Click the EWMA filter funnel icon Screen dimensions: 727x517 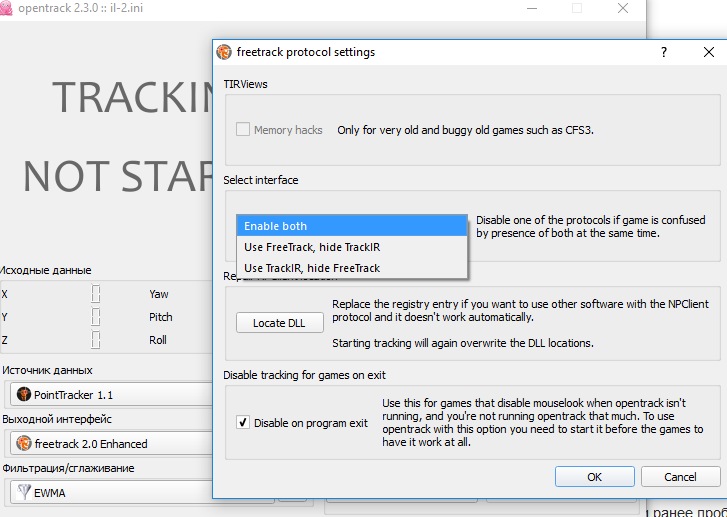pos(24,492)
